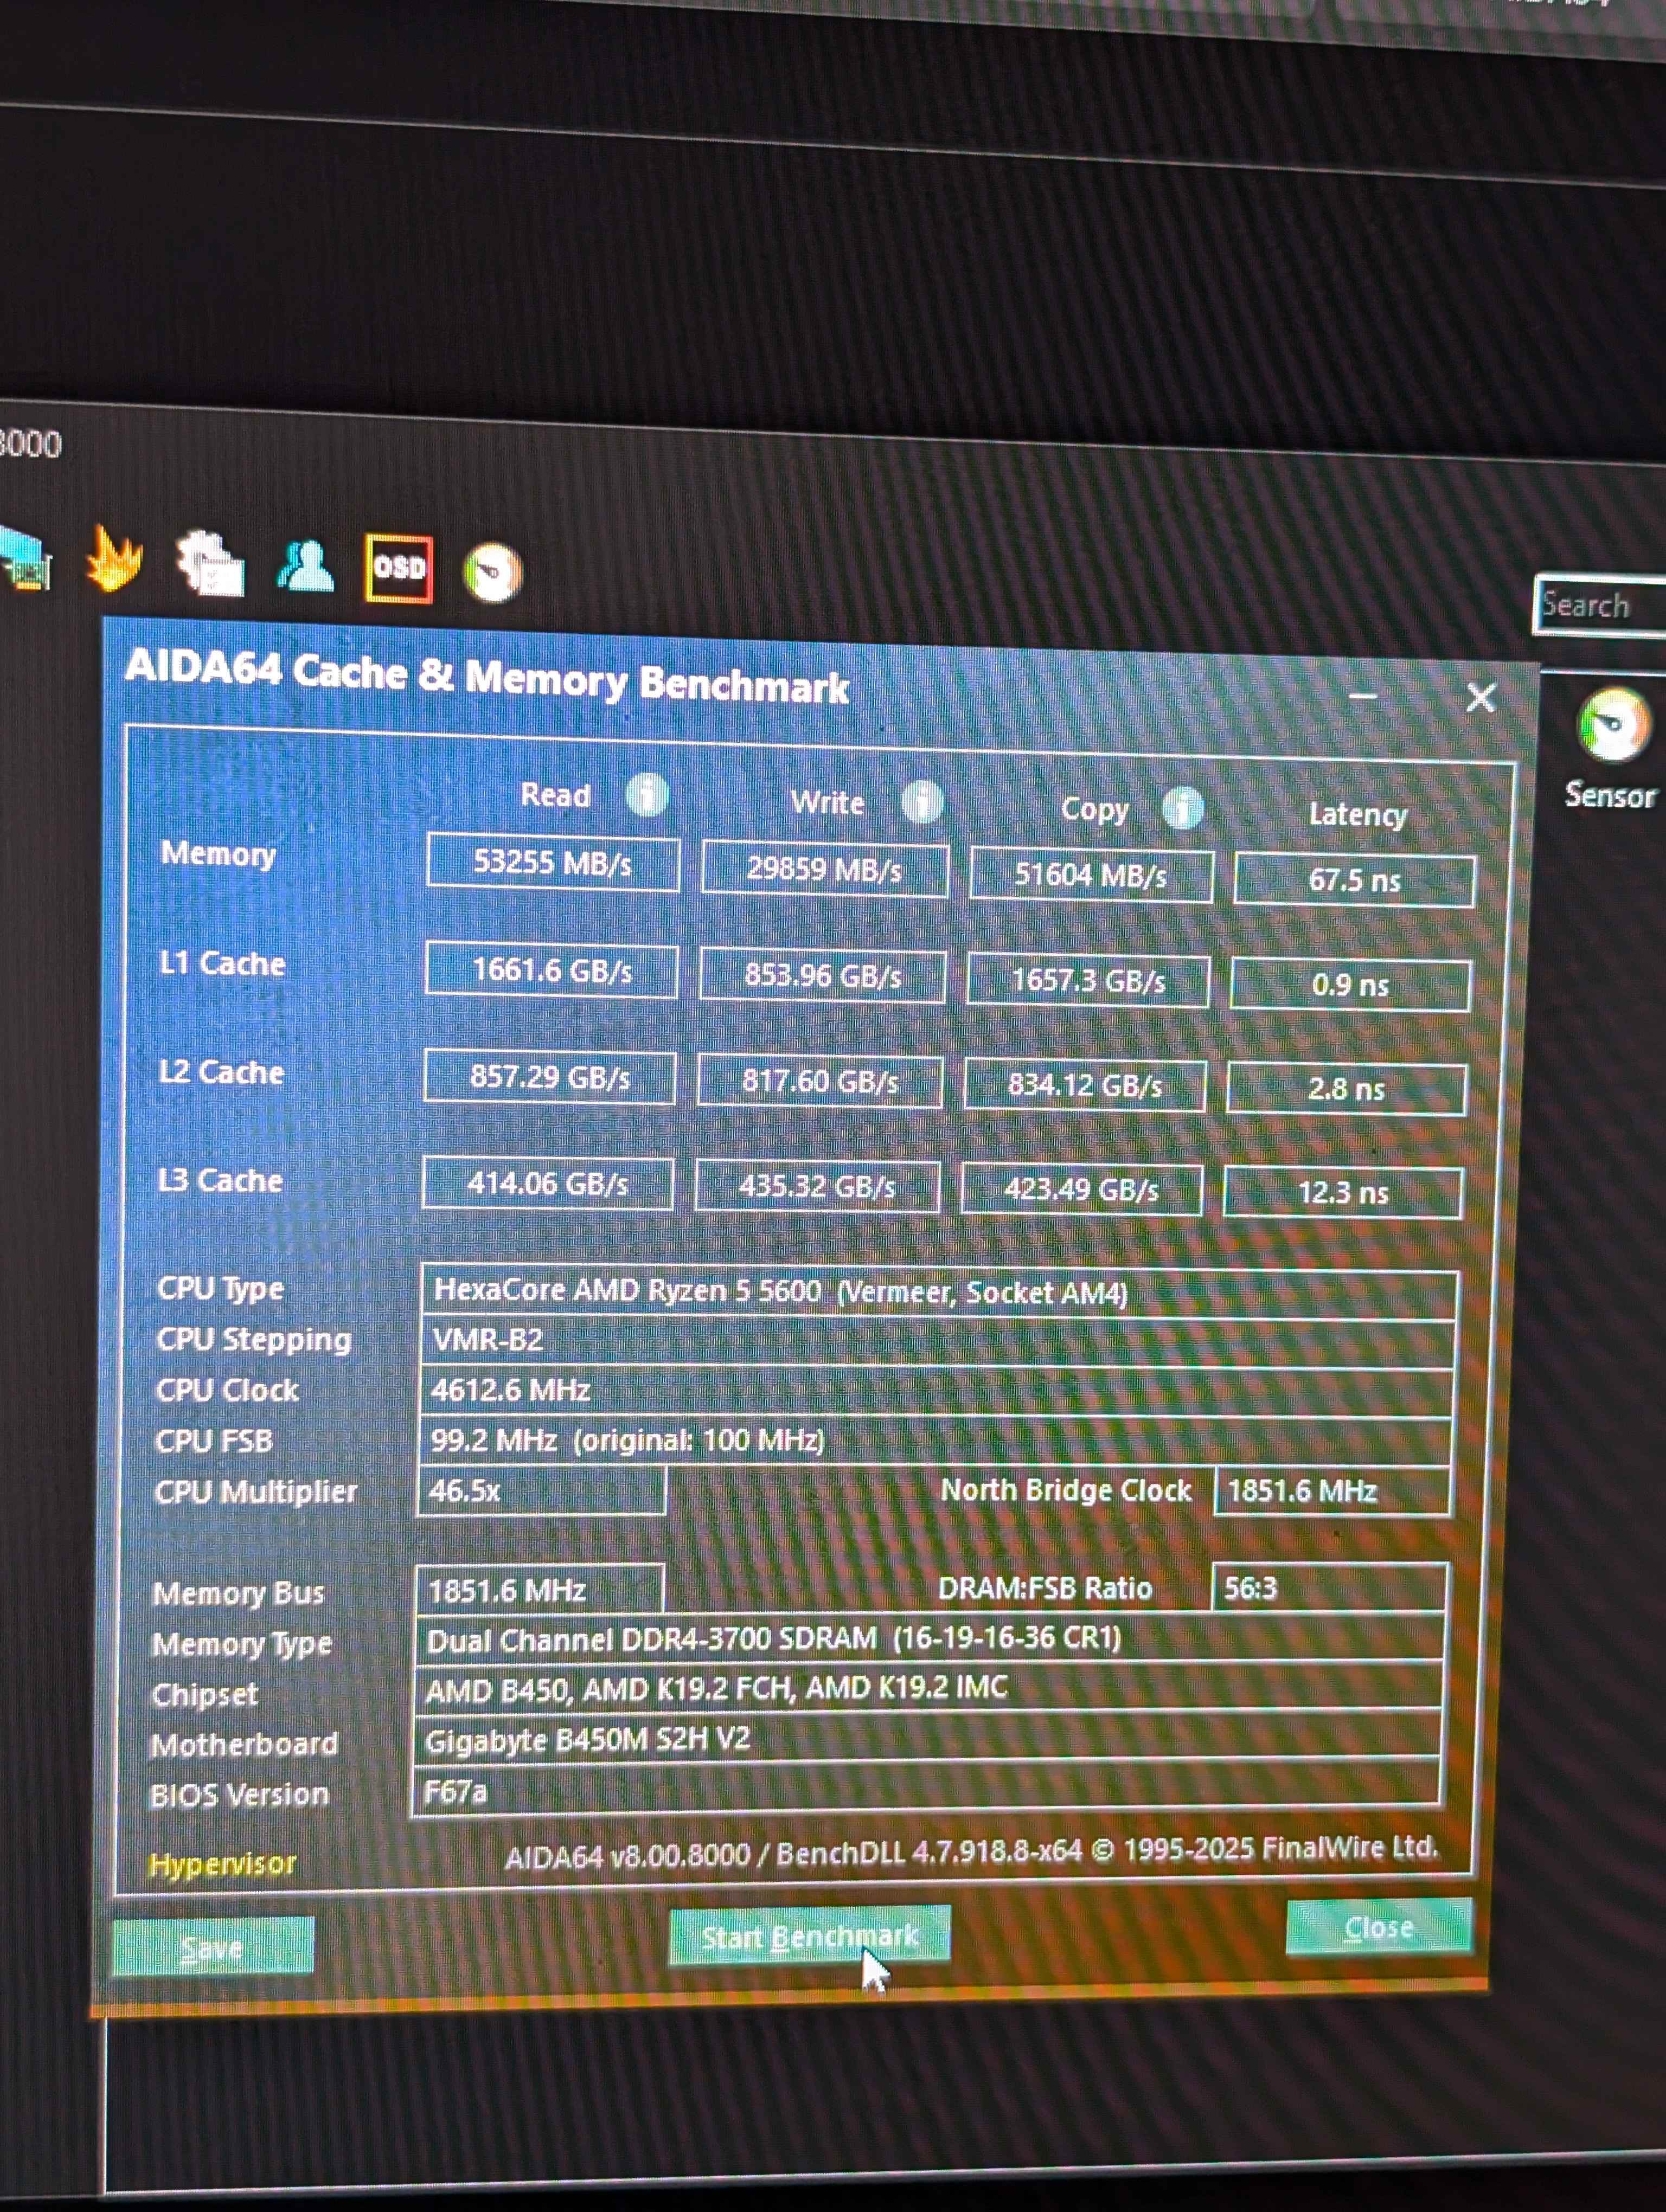Select L1 Cache Read value 1661.6 GB/s

(552, 971)
